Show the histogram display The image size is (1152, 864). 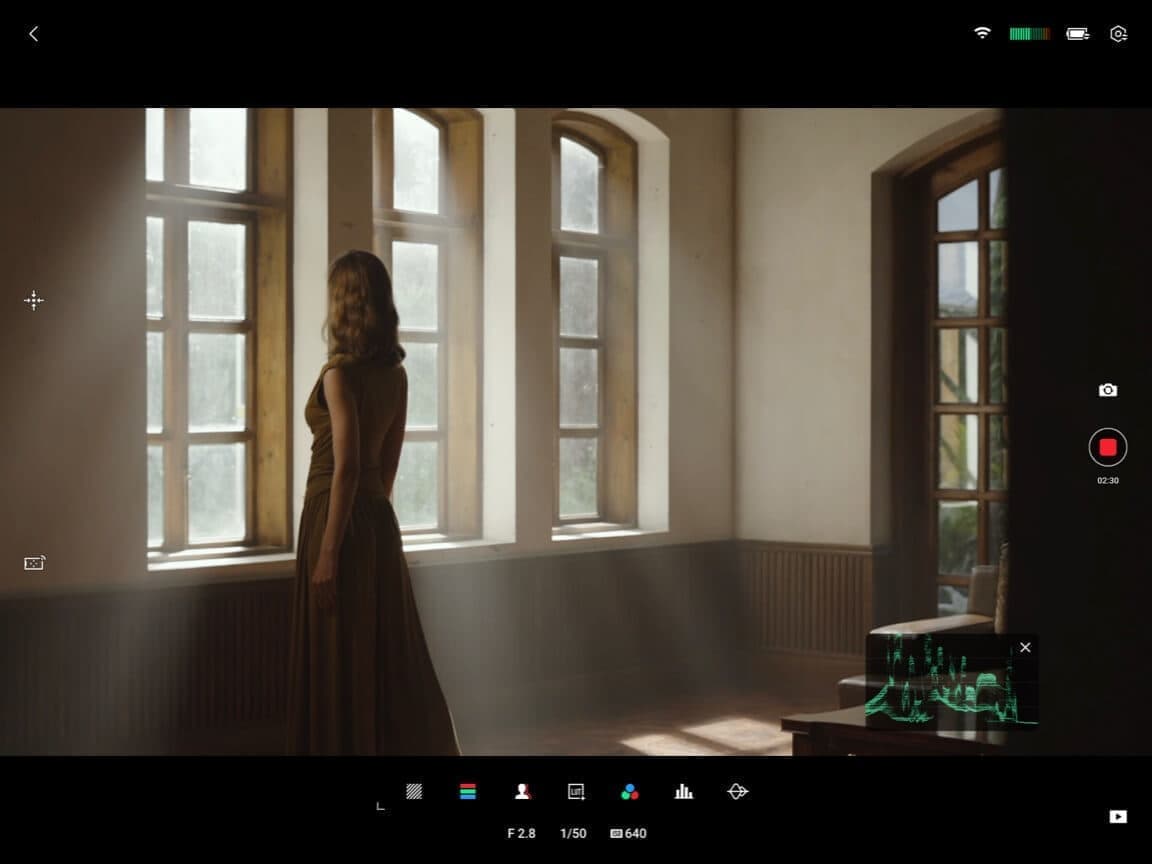coord(684,791)
